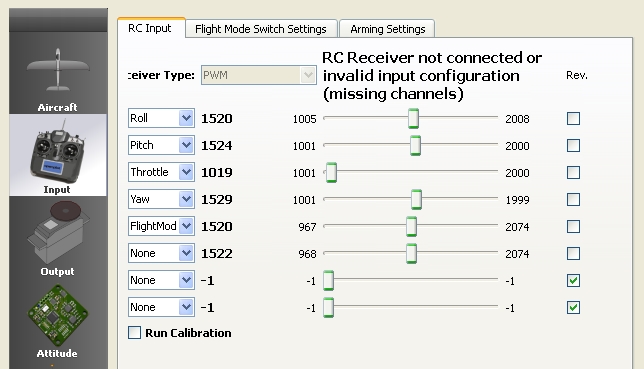Enable Rev. checkbox for Yaw row

[573, 200]
